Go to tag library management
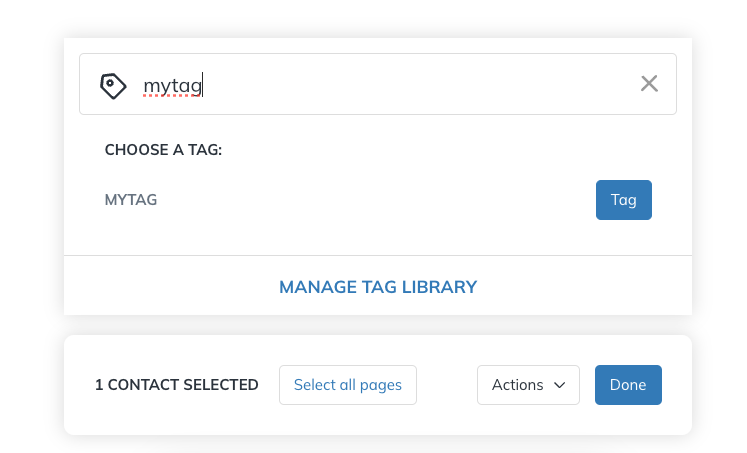The width and height of the screenshot is (747, 453). 378,287
